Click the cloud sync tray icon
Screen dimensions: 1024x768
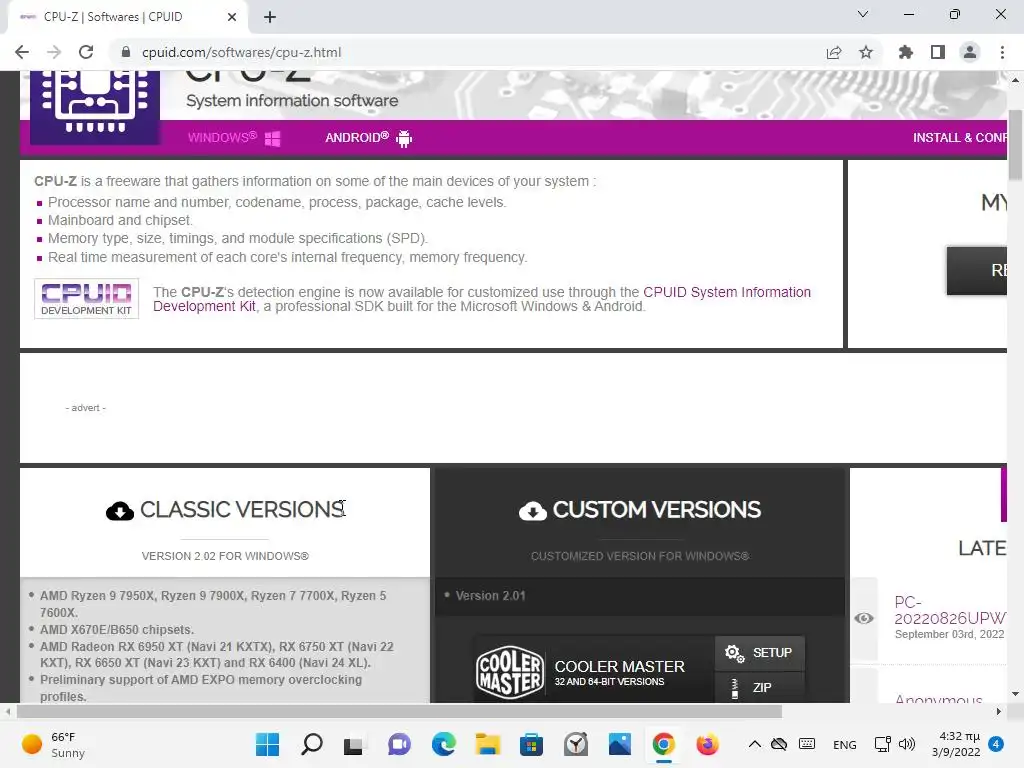(779, 744)
